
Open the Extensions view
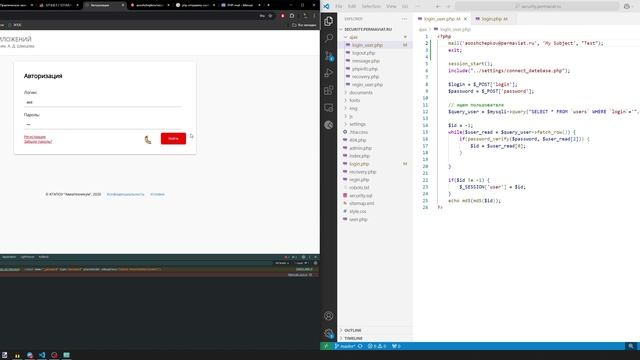[x=329, y=90]
